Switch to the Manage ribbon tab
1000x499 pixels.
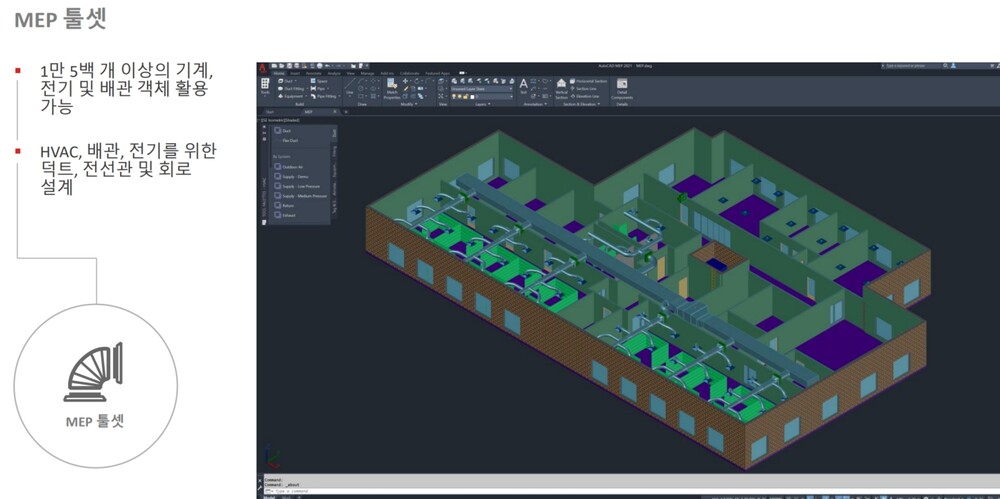(x=367, y=73)
